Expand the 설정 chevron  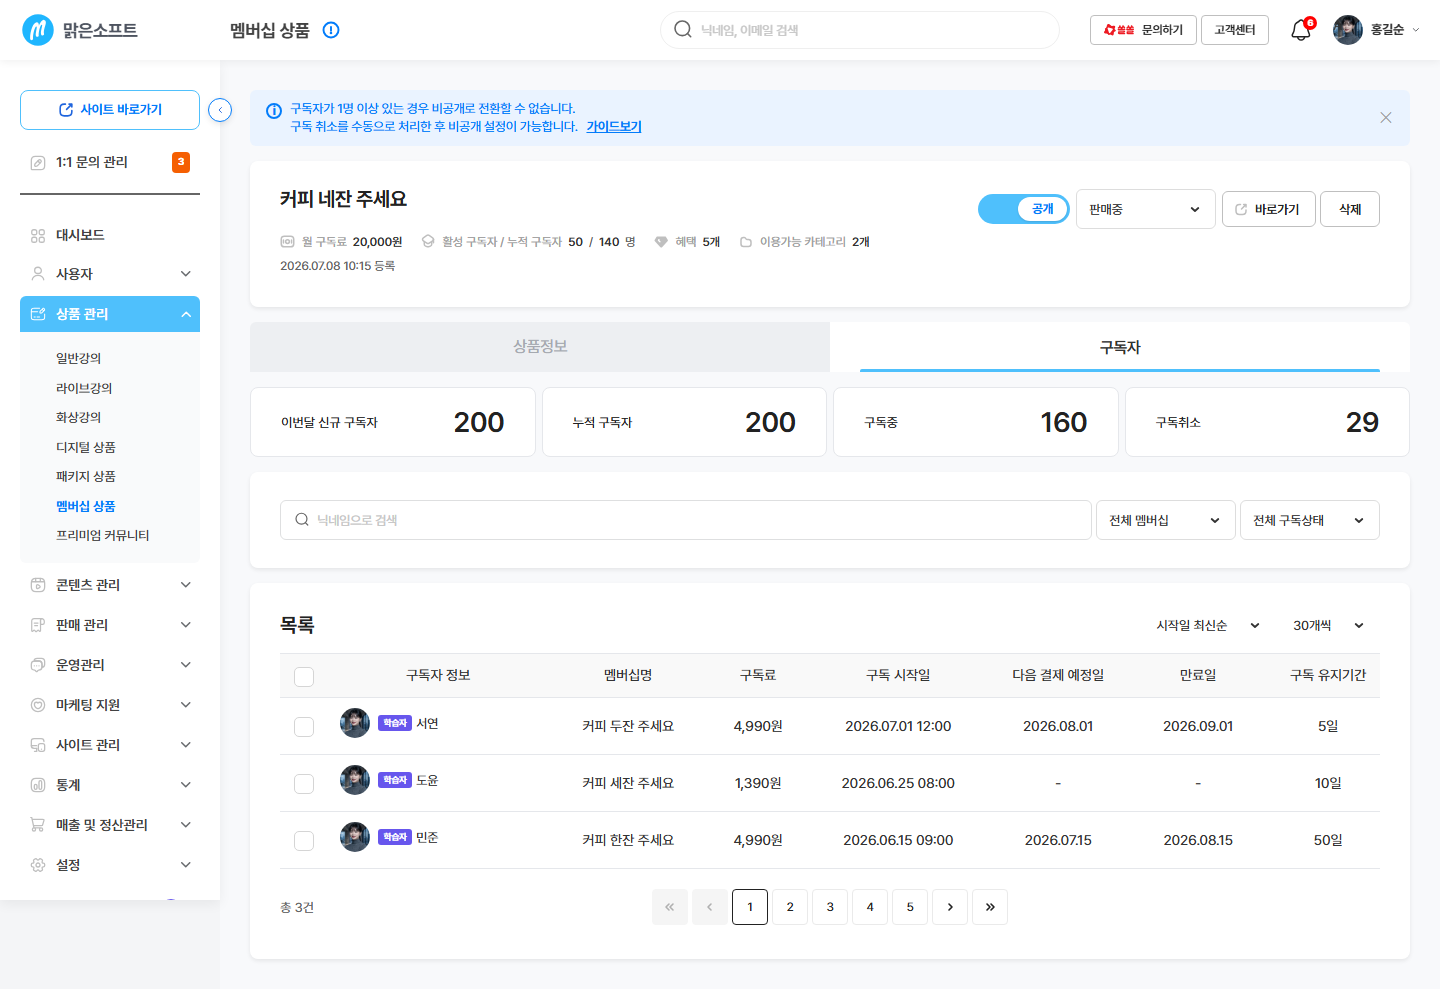pos(186,865)
